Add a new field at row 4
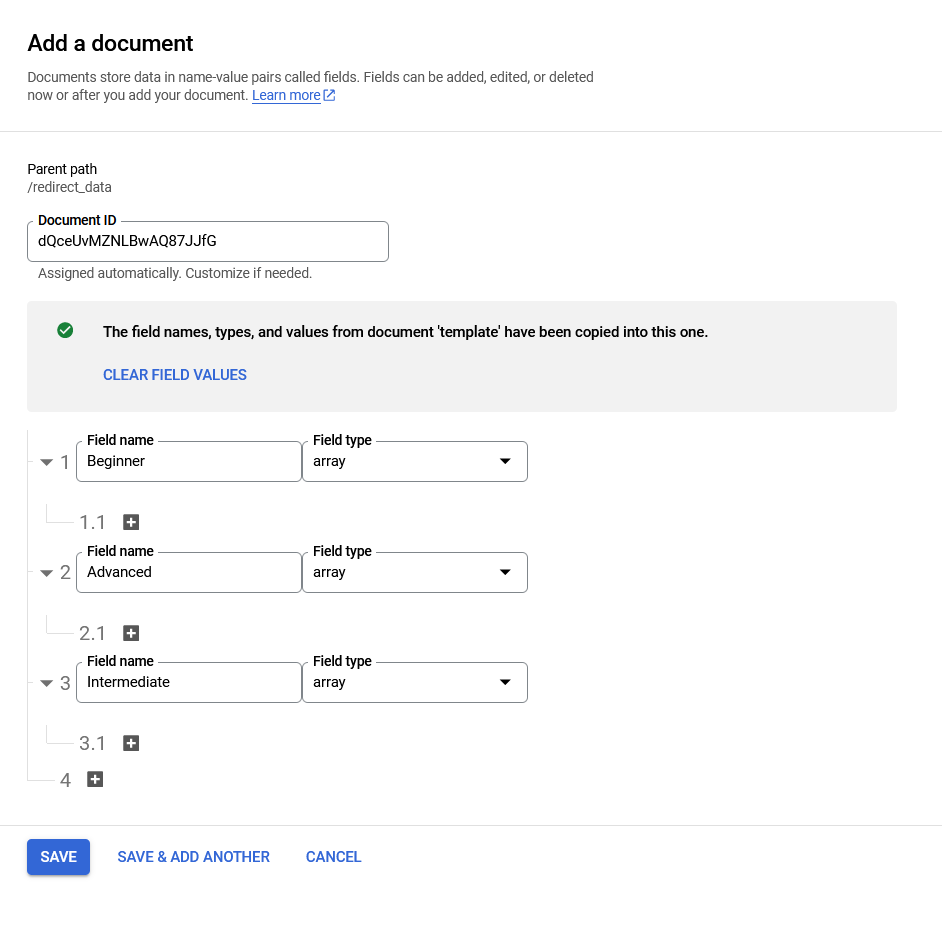This screenshot has width=942, height=936. pyautogui.click(x=95, y=779)
